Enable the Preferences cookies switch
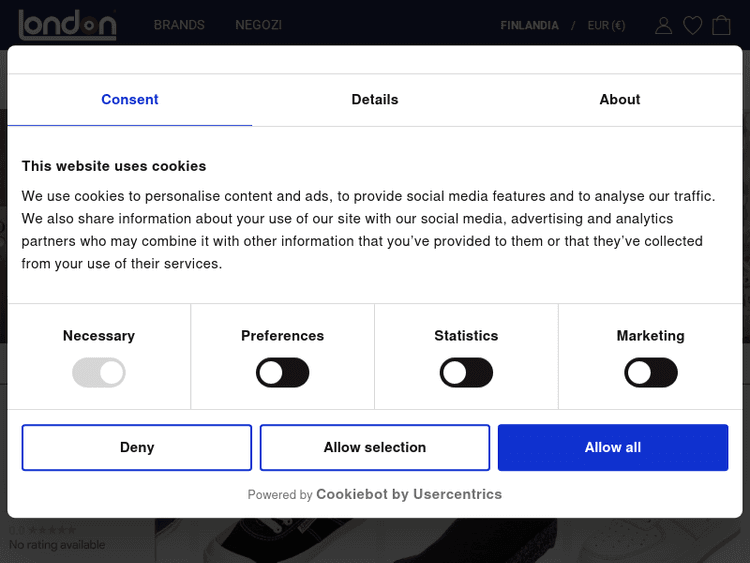 [x=283, y=373]
